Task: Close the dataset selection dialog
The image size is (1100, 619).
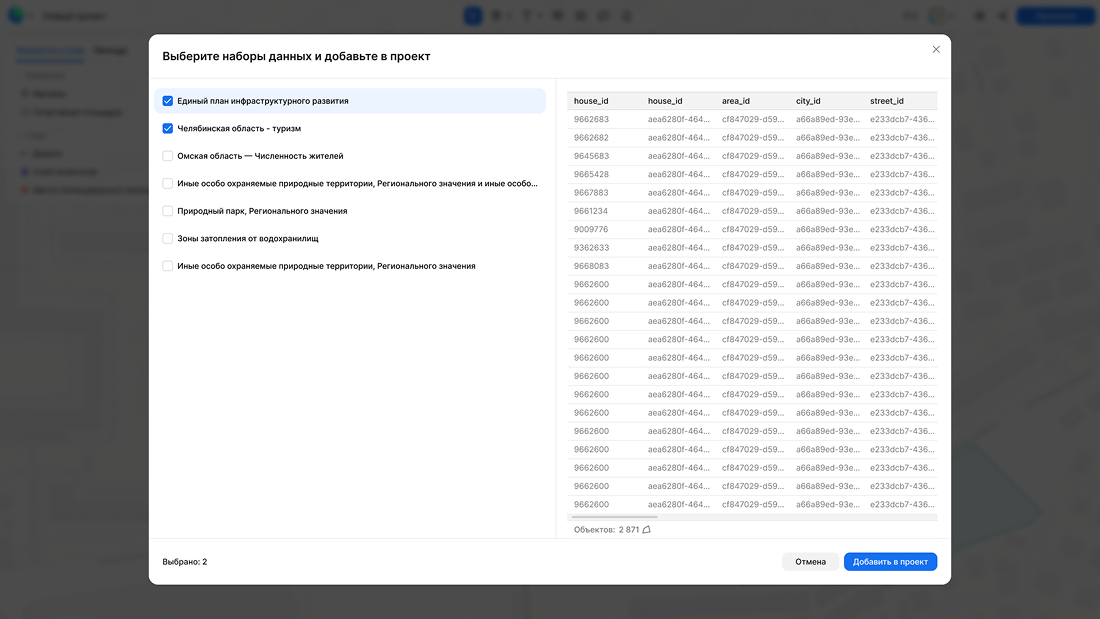Action: pyautogui.click(x=936, y=49)
